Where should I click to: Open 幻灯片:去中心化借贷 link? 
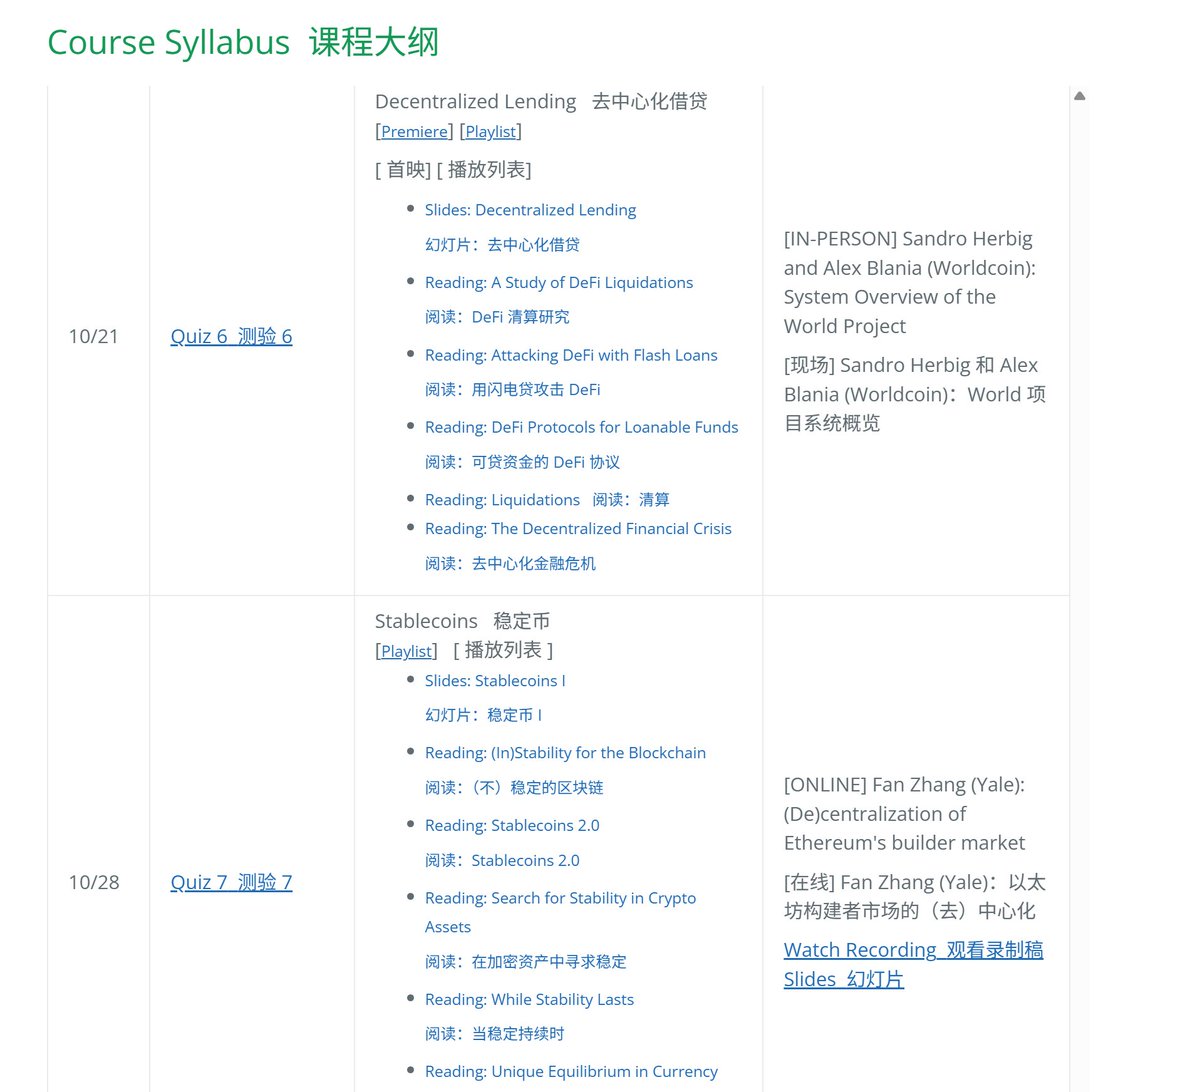click(x=502, y=245)
